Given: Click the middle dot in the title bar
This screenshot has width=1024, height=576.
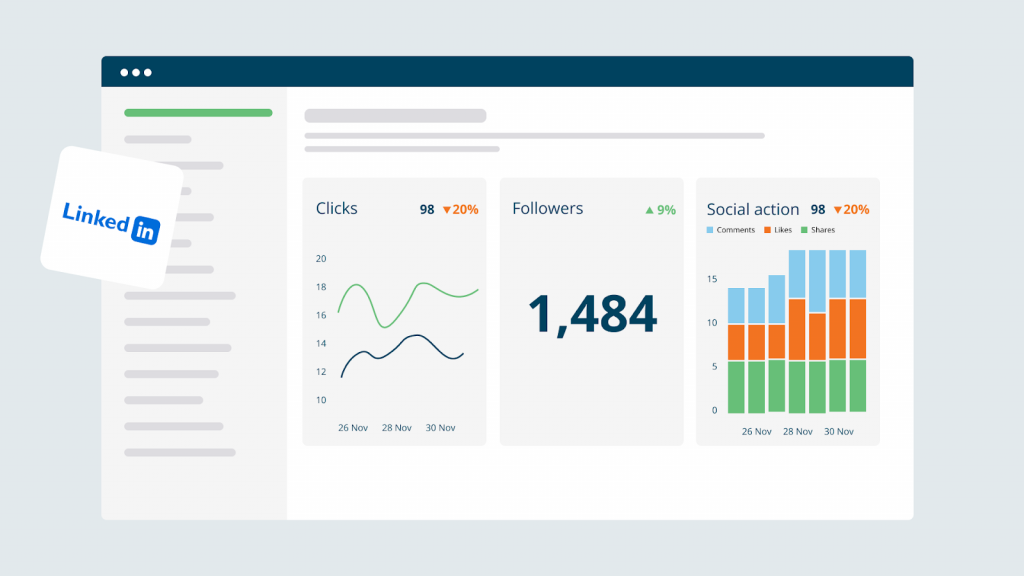Looking at the screenshot, I should pos(137,71).
